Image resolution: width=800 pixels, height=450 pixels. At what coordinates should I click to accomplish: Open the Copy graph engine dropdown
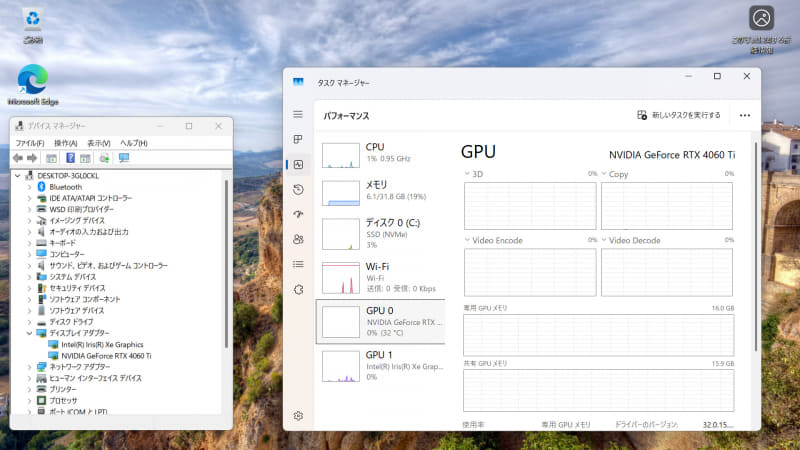pyautogui.click(x=604, y=174)
